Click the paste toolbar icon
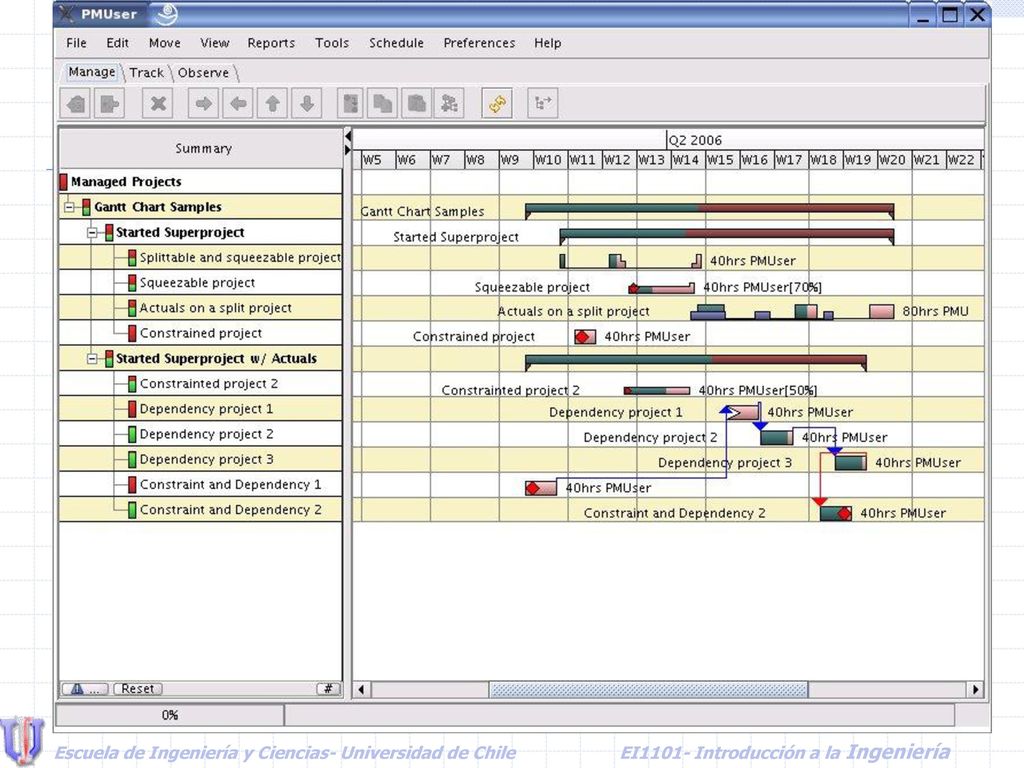The height and width of the screenshot is (768, 1024). click(416, 103)
